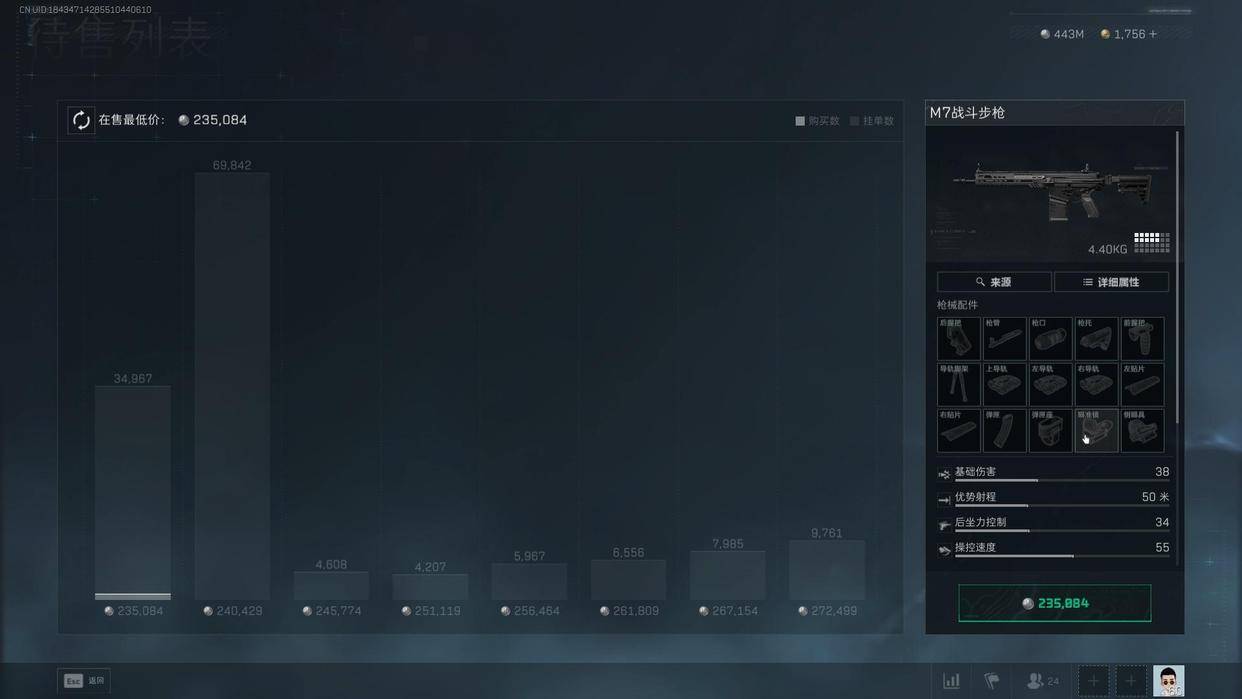Click the 来源 source button

(994, 282)
